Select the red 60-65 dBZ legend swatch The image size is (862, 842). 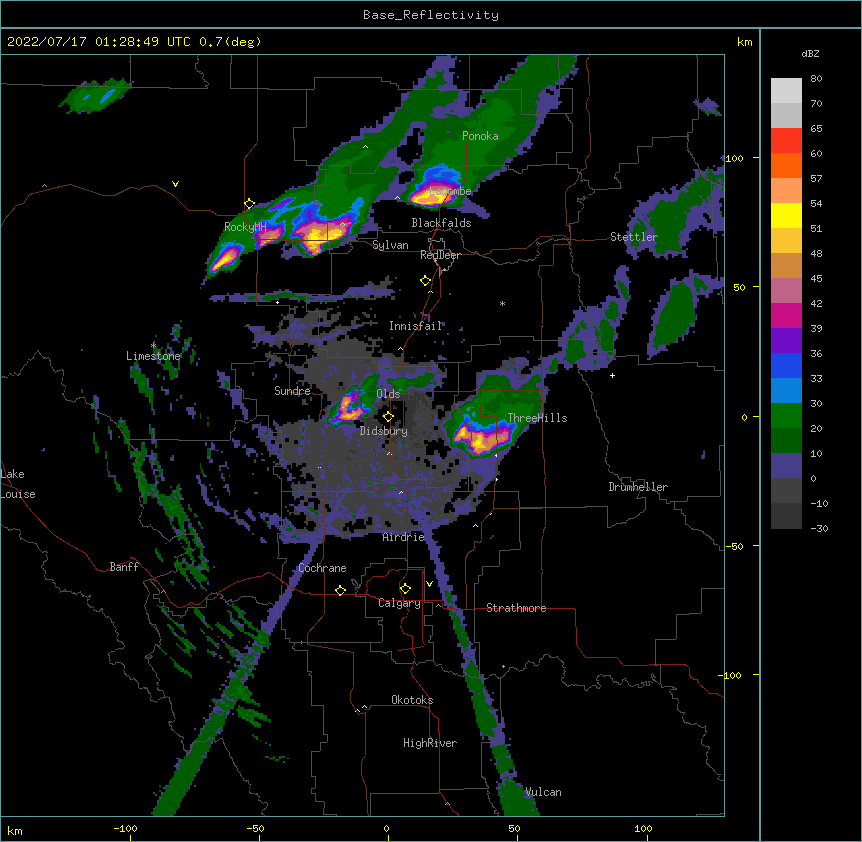pyautogui.click(x=786, y=140)
